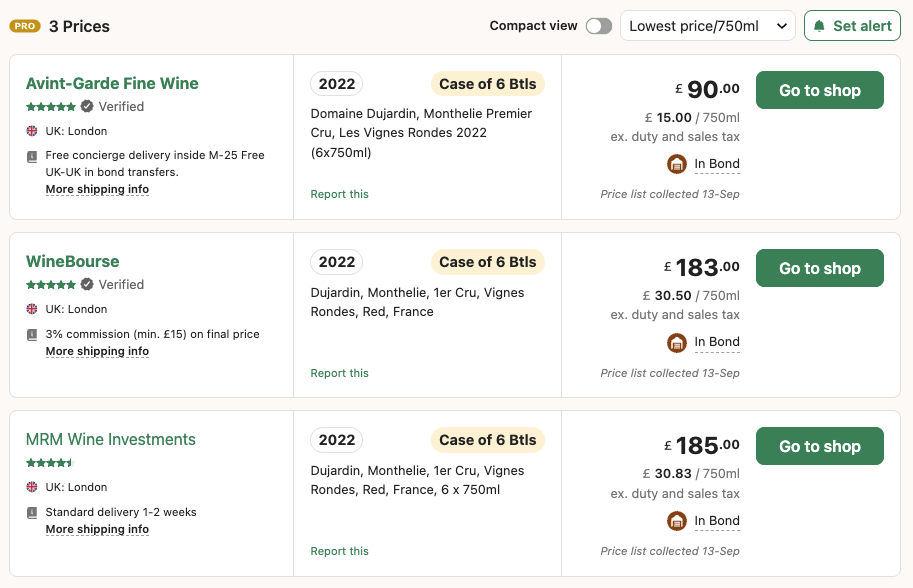Expand More shipping info for WineBourse
The image size is (913, 588).
tap(97, 351)
